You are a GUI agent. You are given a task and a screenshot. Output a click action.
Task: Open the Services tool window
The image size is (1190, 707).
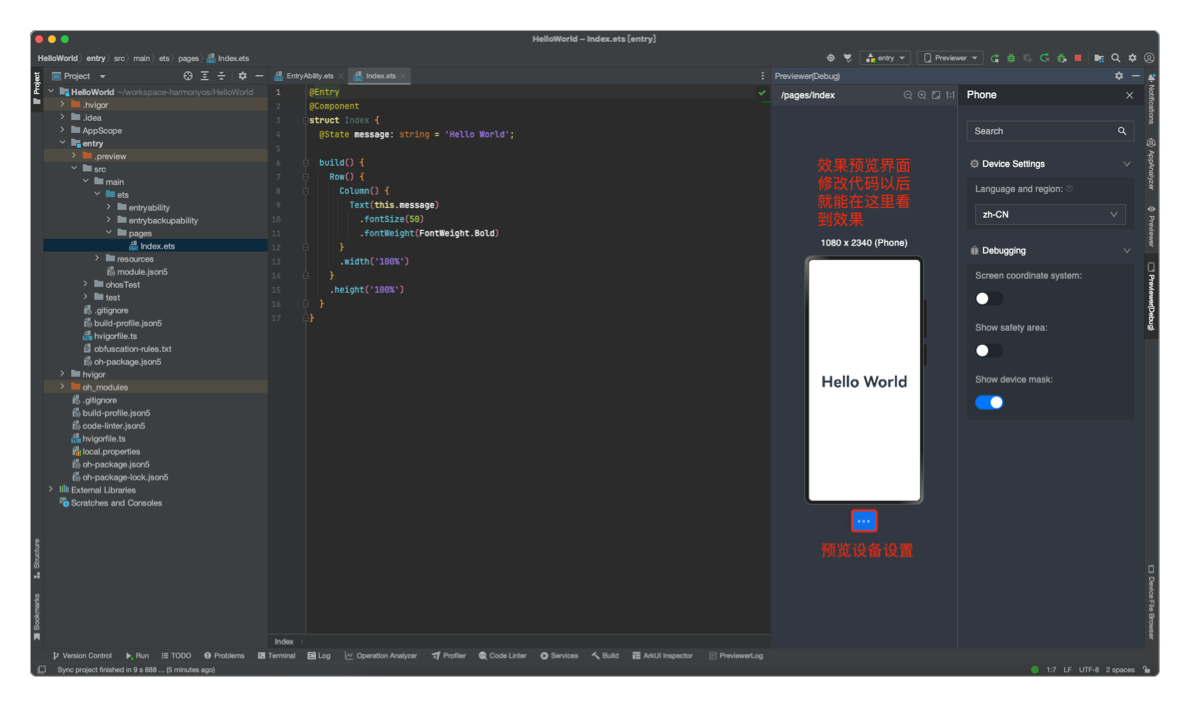pos(559,655)
